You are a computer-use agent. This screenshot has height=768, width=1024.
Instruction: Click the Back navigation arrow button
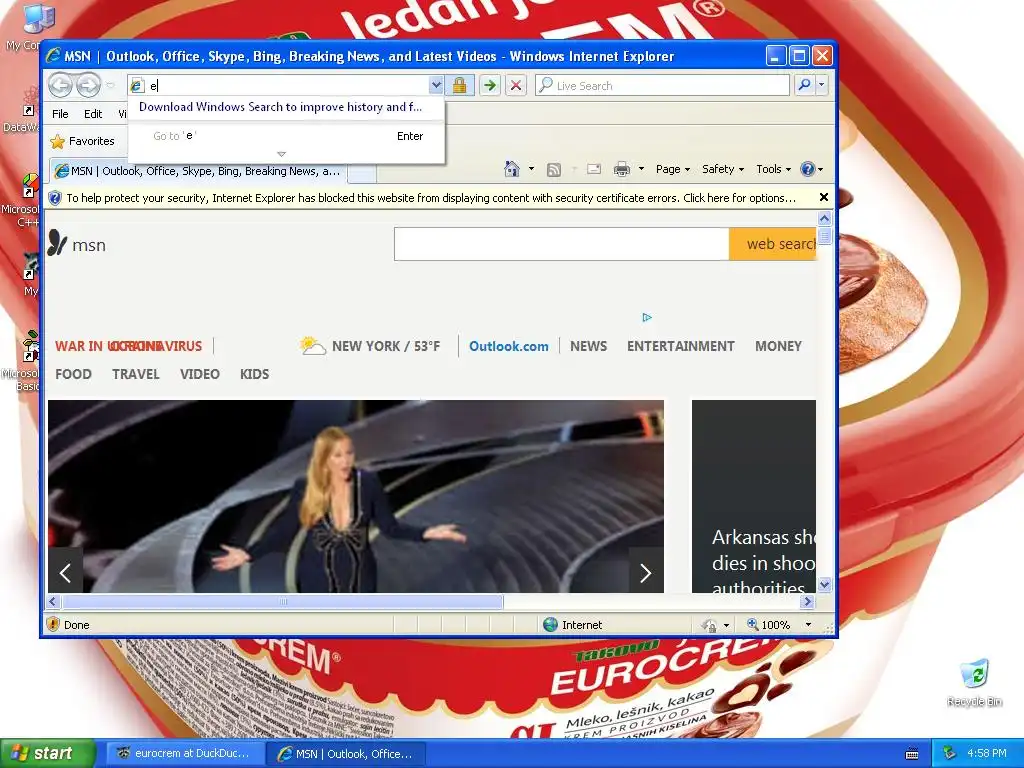pyautogui.click(x=60, y=85)
